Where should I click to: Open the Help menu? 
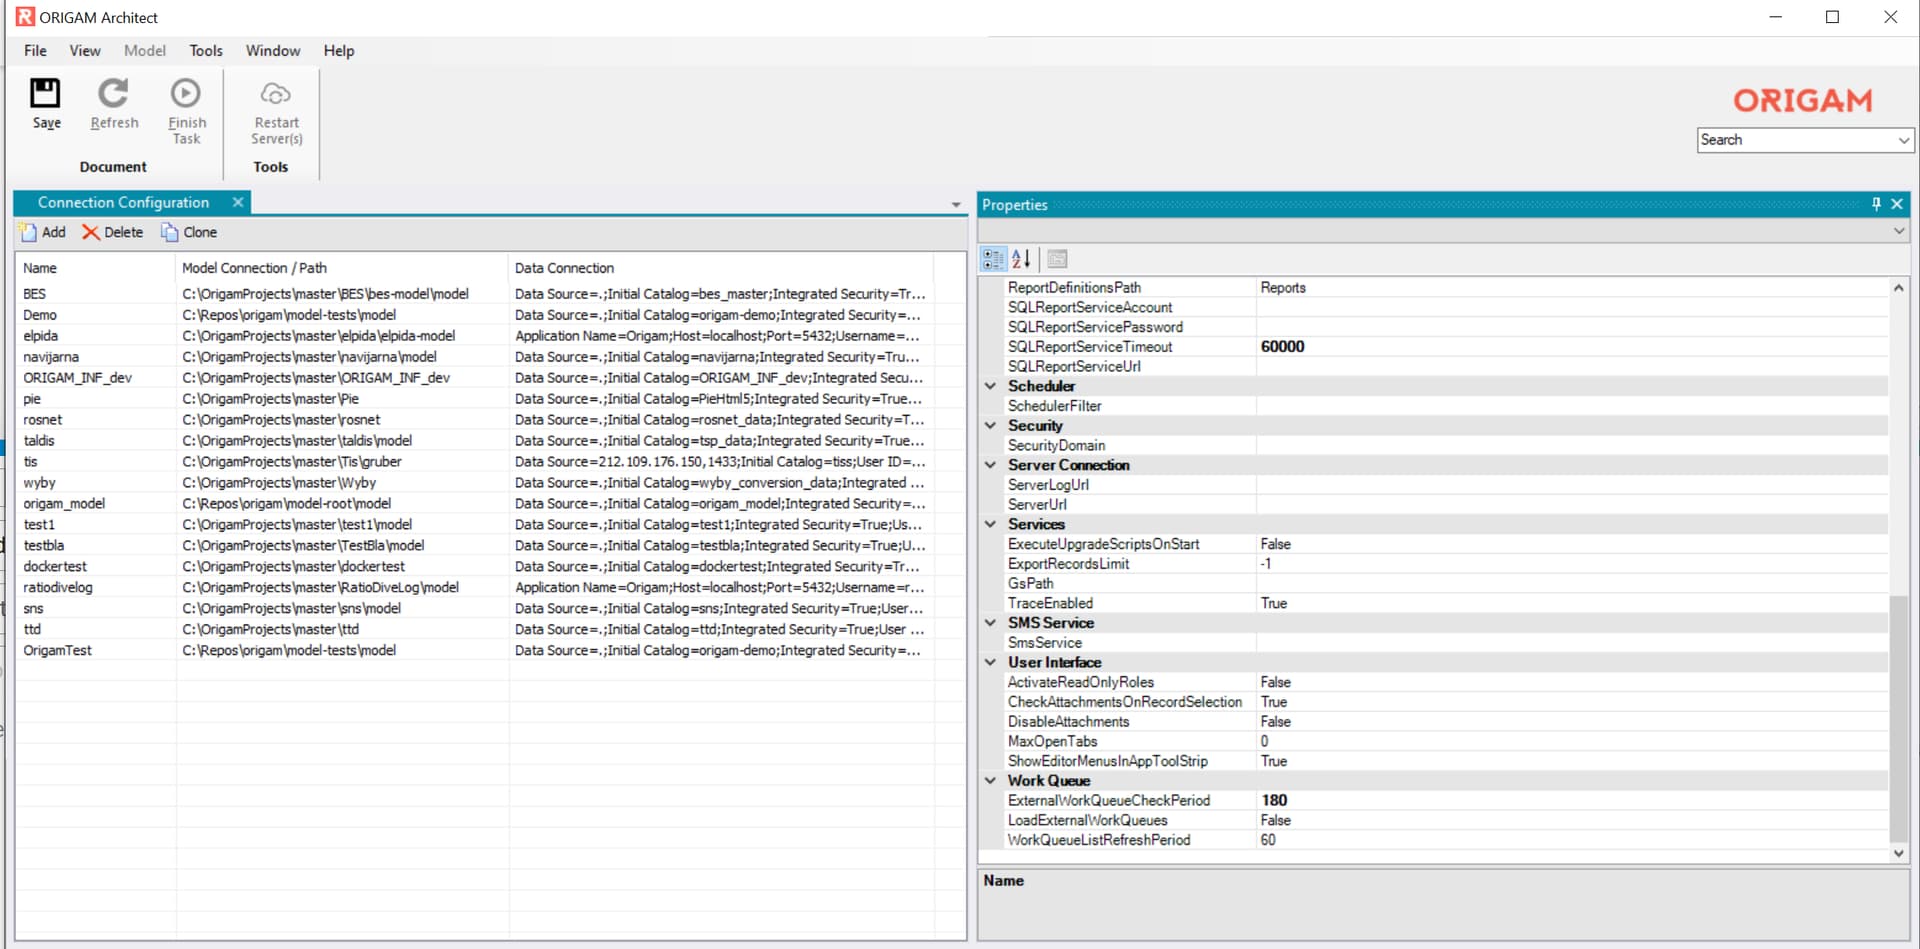pos(339,50)
